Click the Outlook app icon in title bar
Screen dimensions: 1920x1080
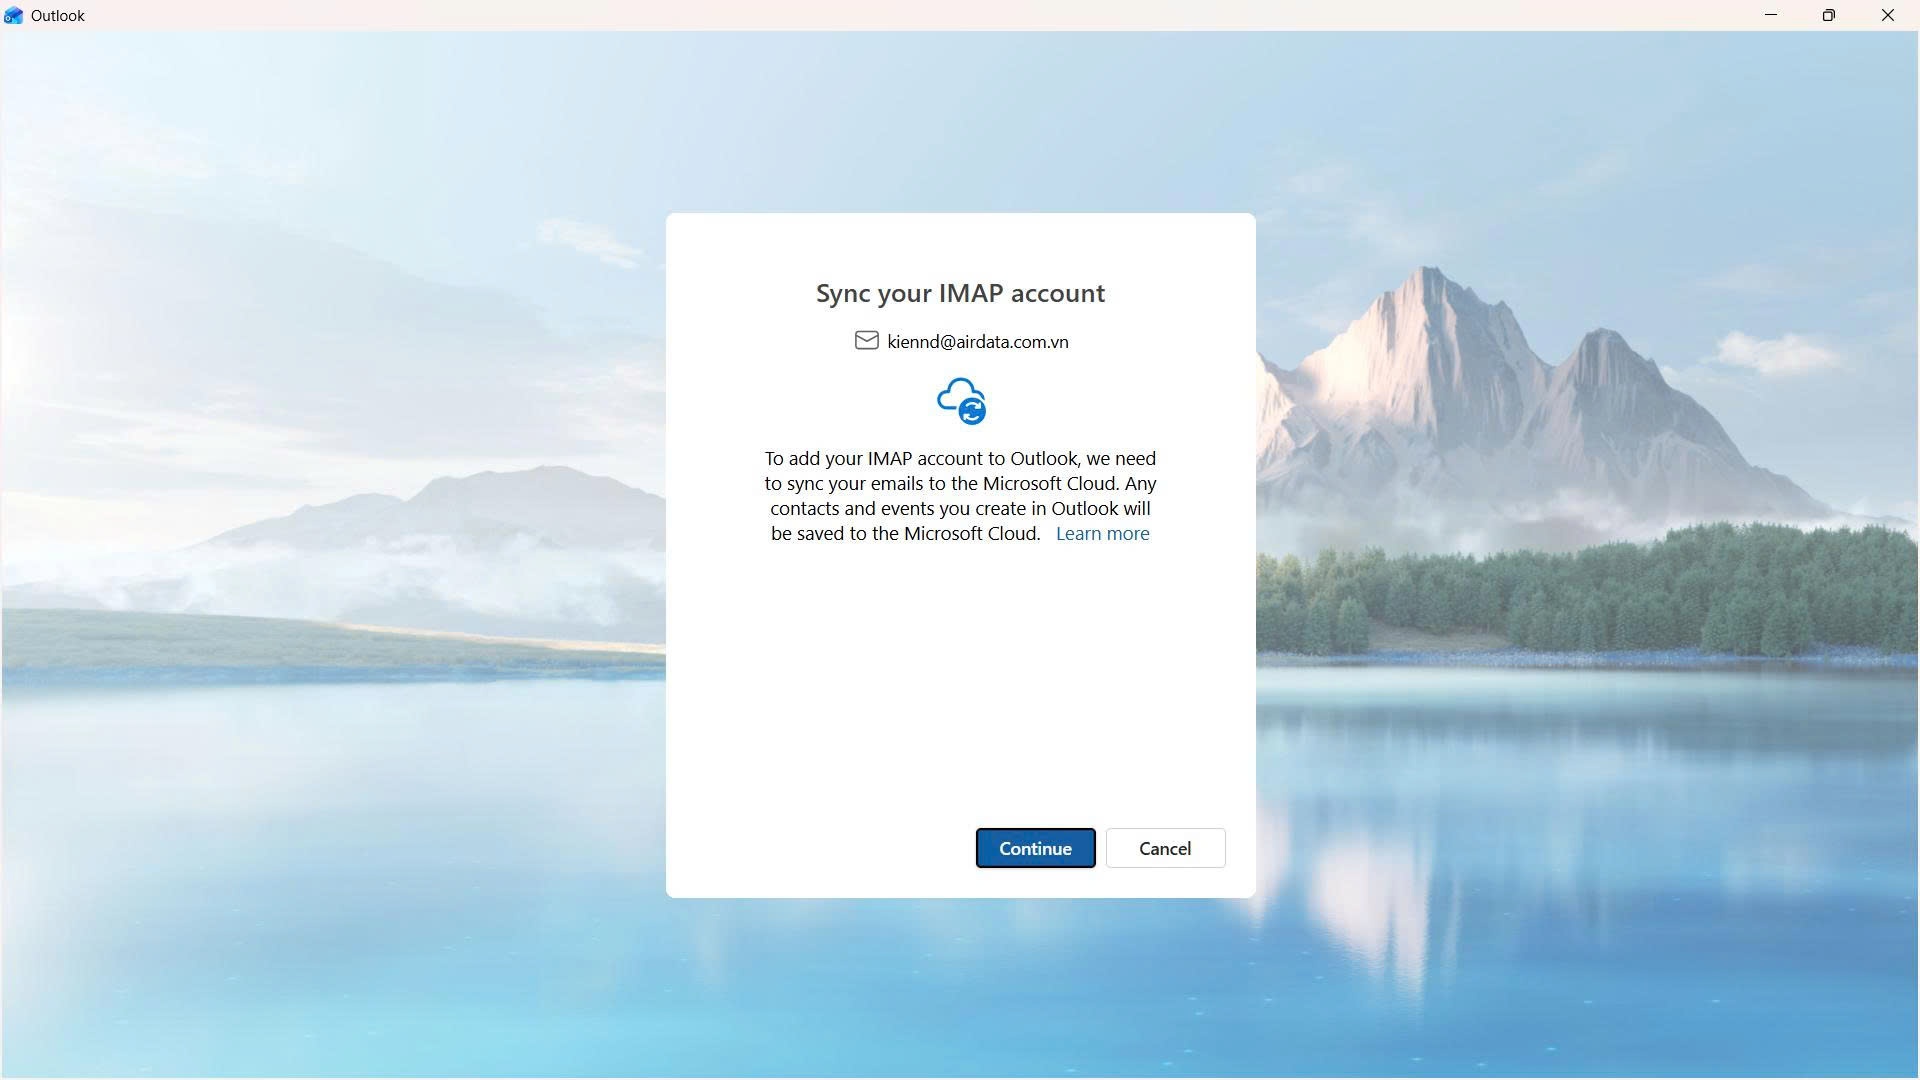[x=13, y=15]
